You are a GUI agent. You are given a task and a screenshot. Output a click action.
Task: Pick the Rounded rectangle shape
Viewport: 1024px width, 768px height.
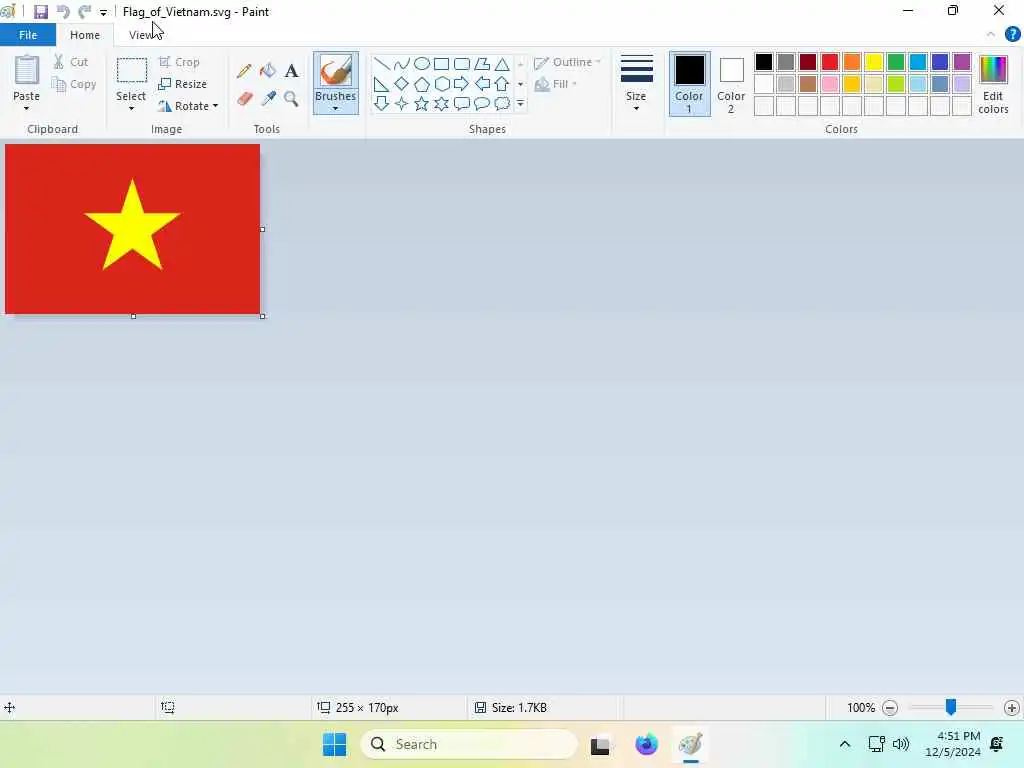coord(462,64)
